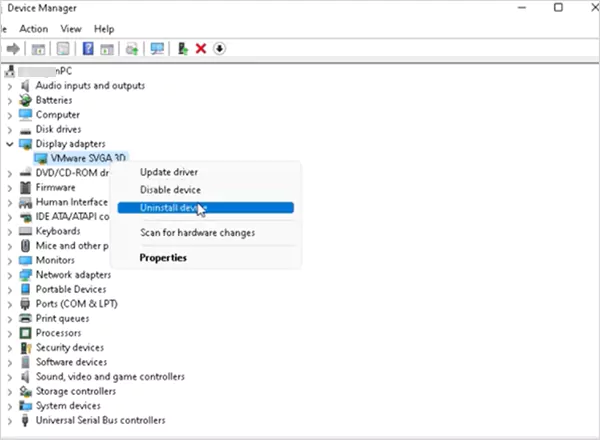Click the computer root node icon
Screen dimensions: 600x440
[10, 71]
